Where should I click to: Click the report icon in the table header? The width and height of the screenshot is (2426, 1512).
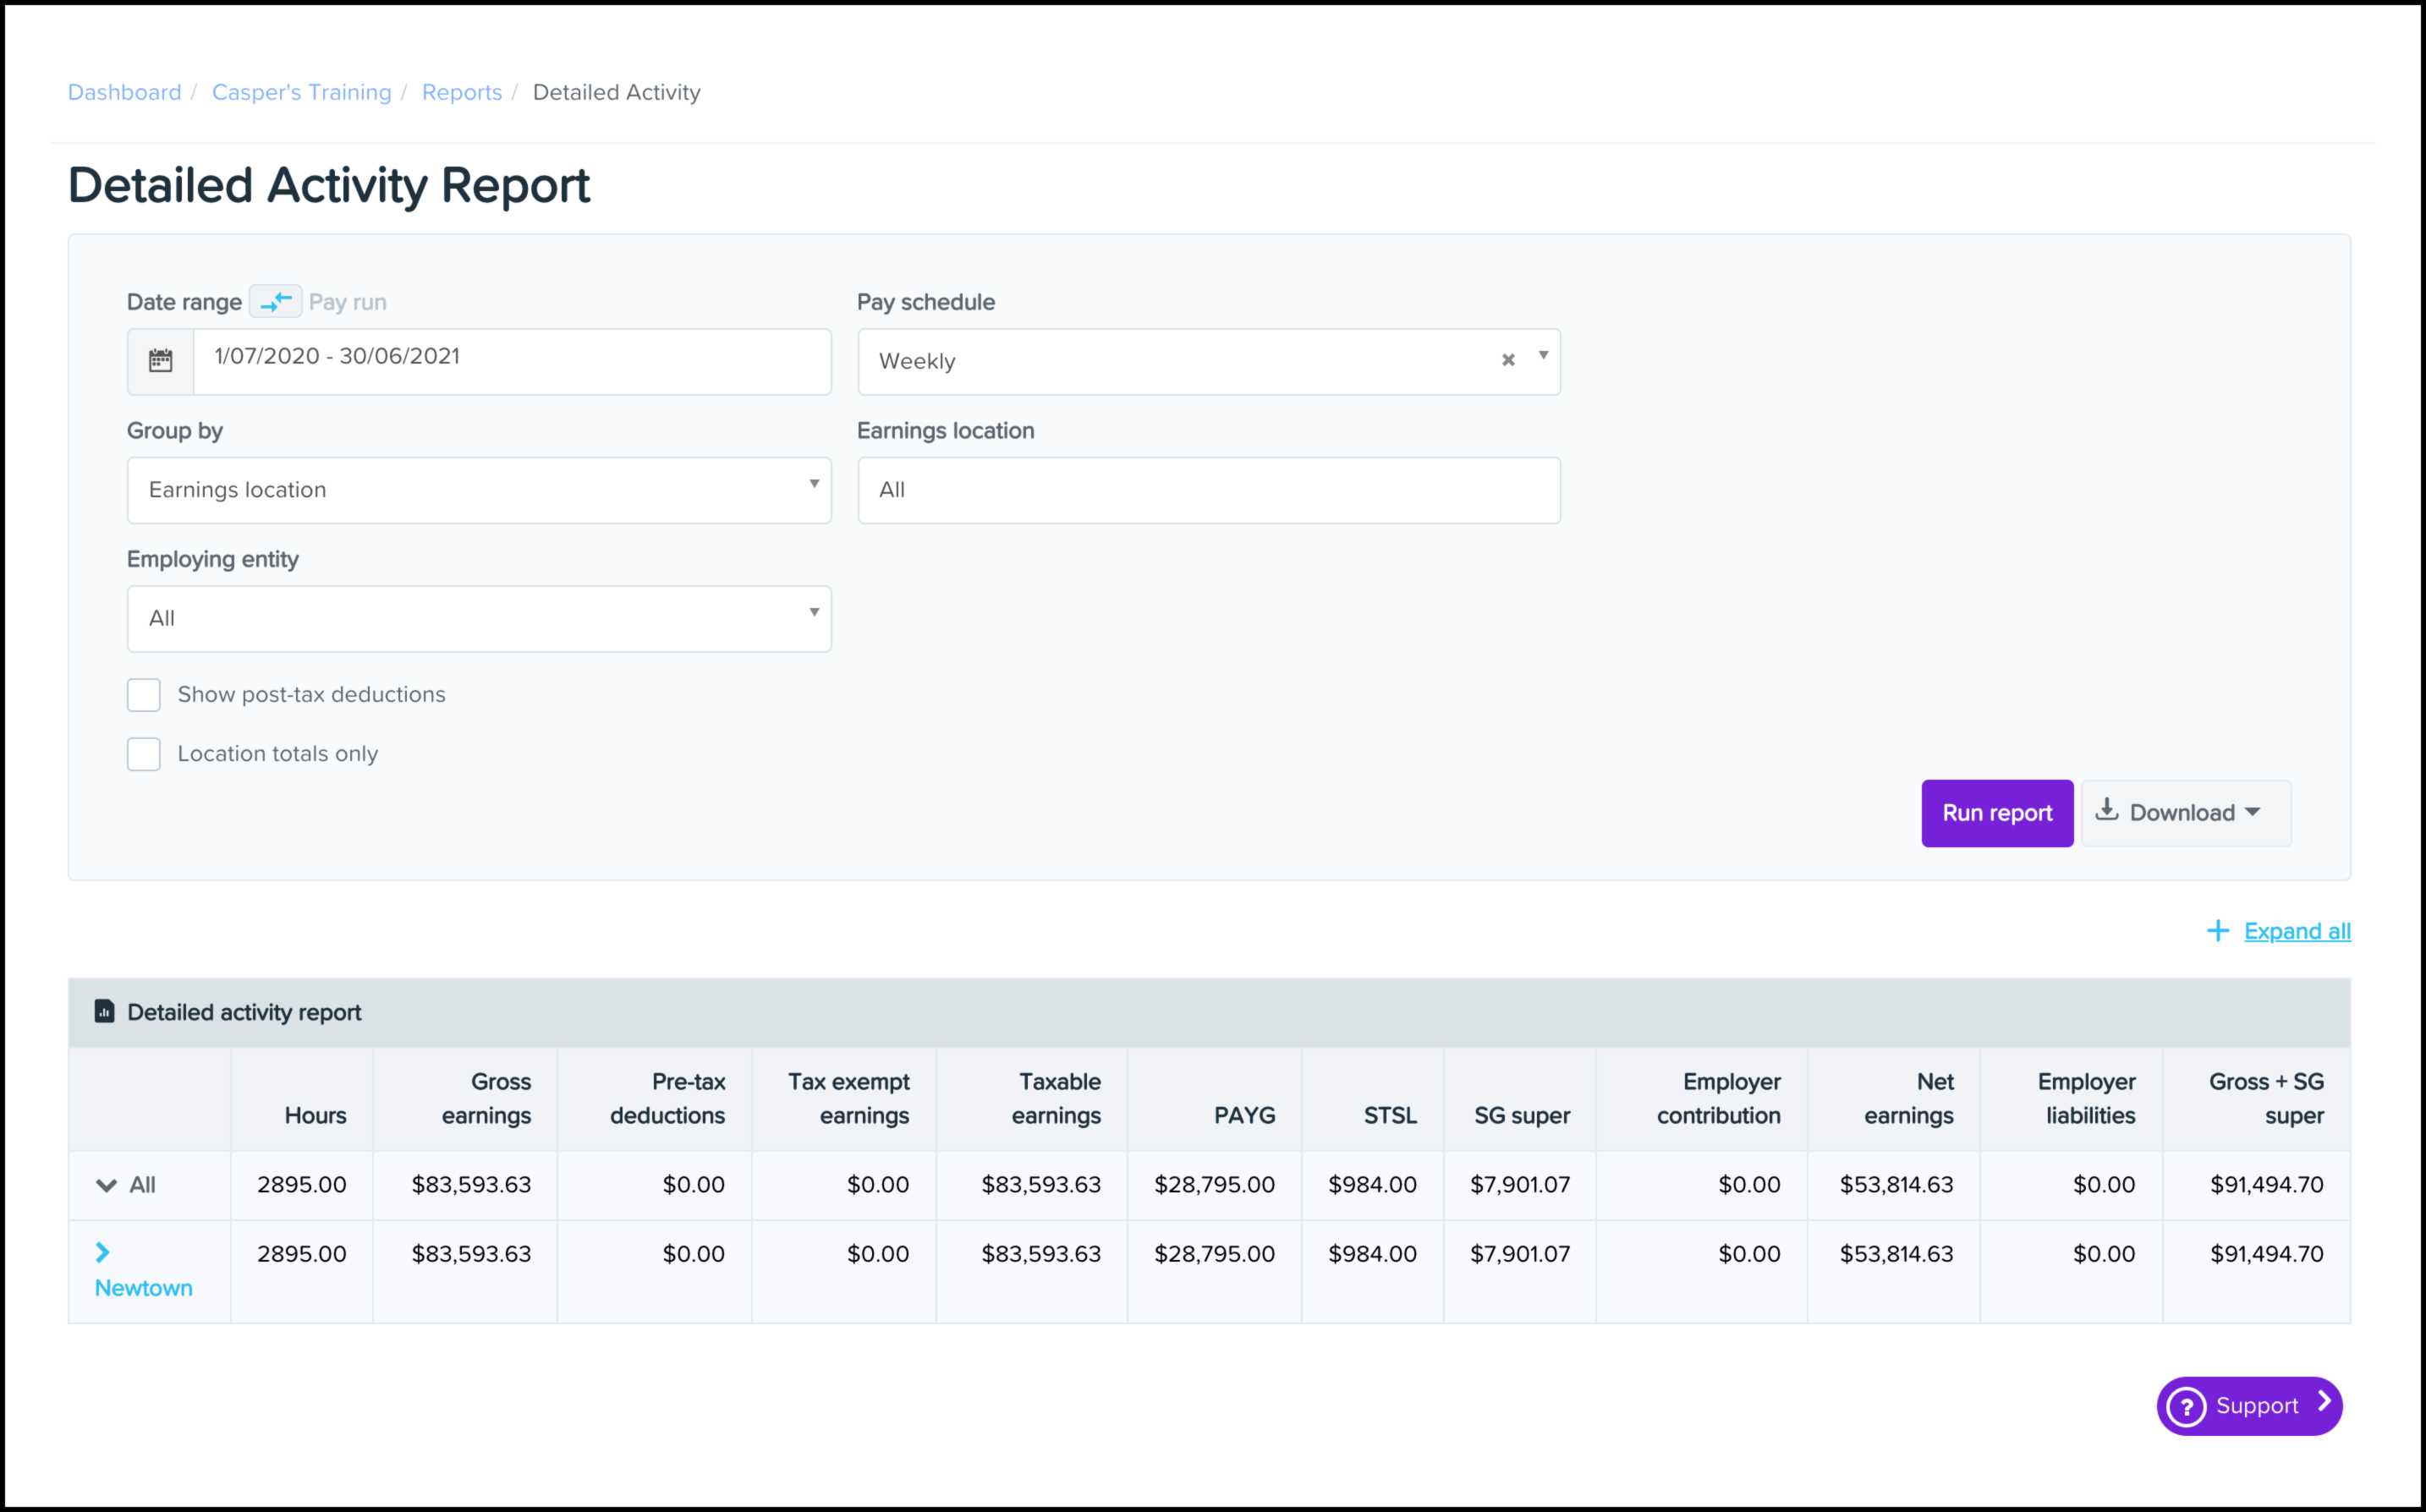pyautogui.click(x=104, y=1011)
